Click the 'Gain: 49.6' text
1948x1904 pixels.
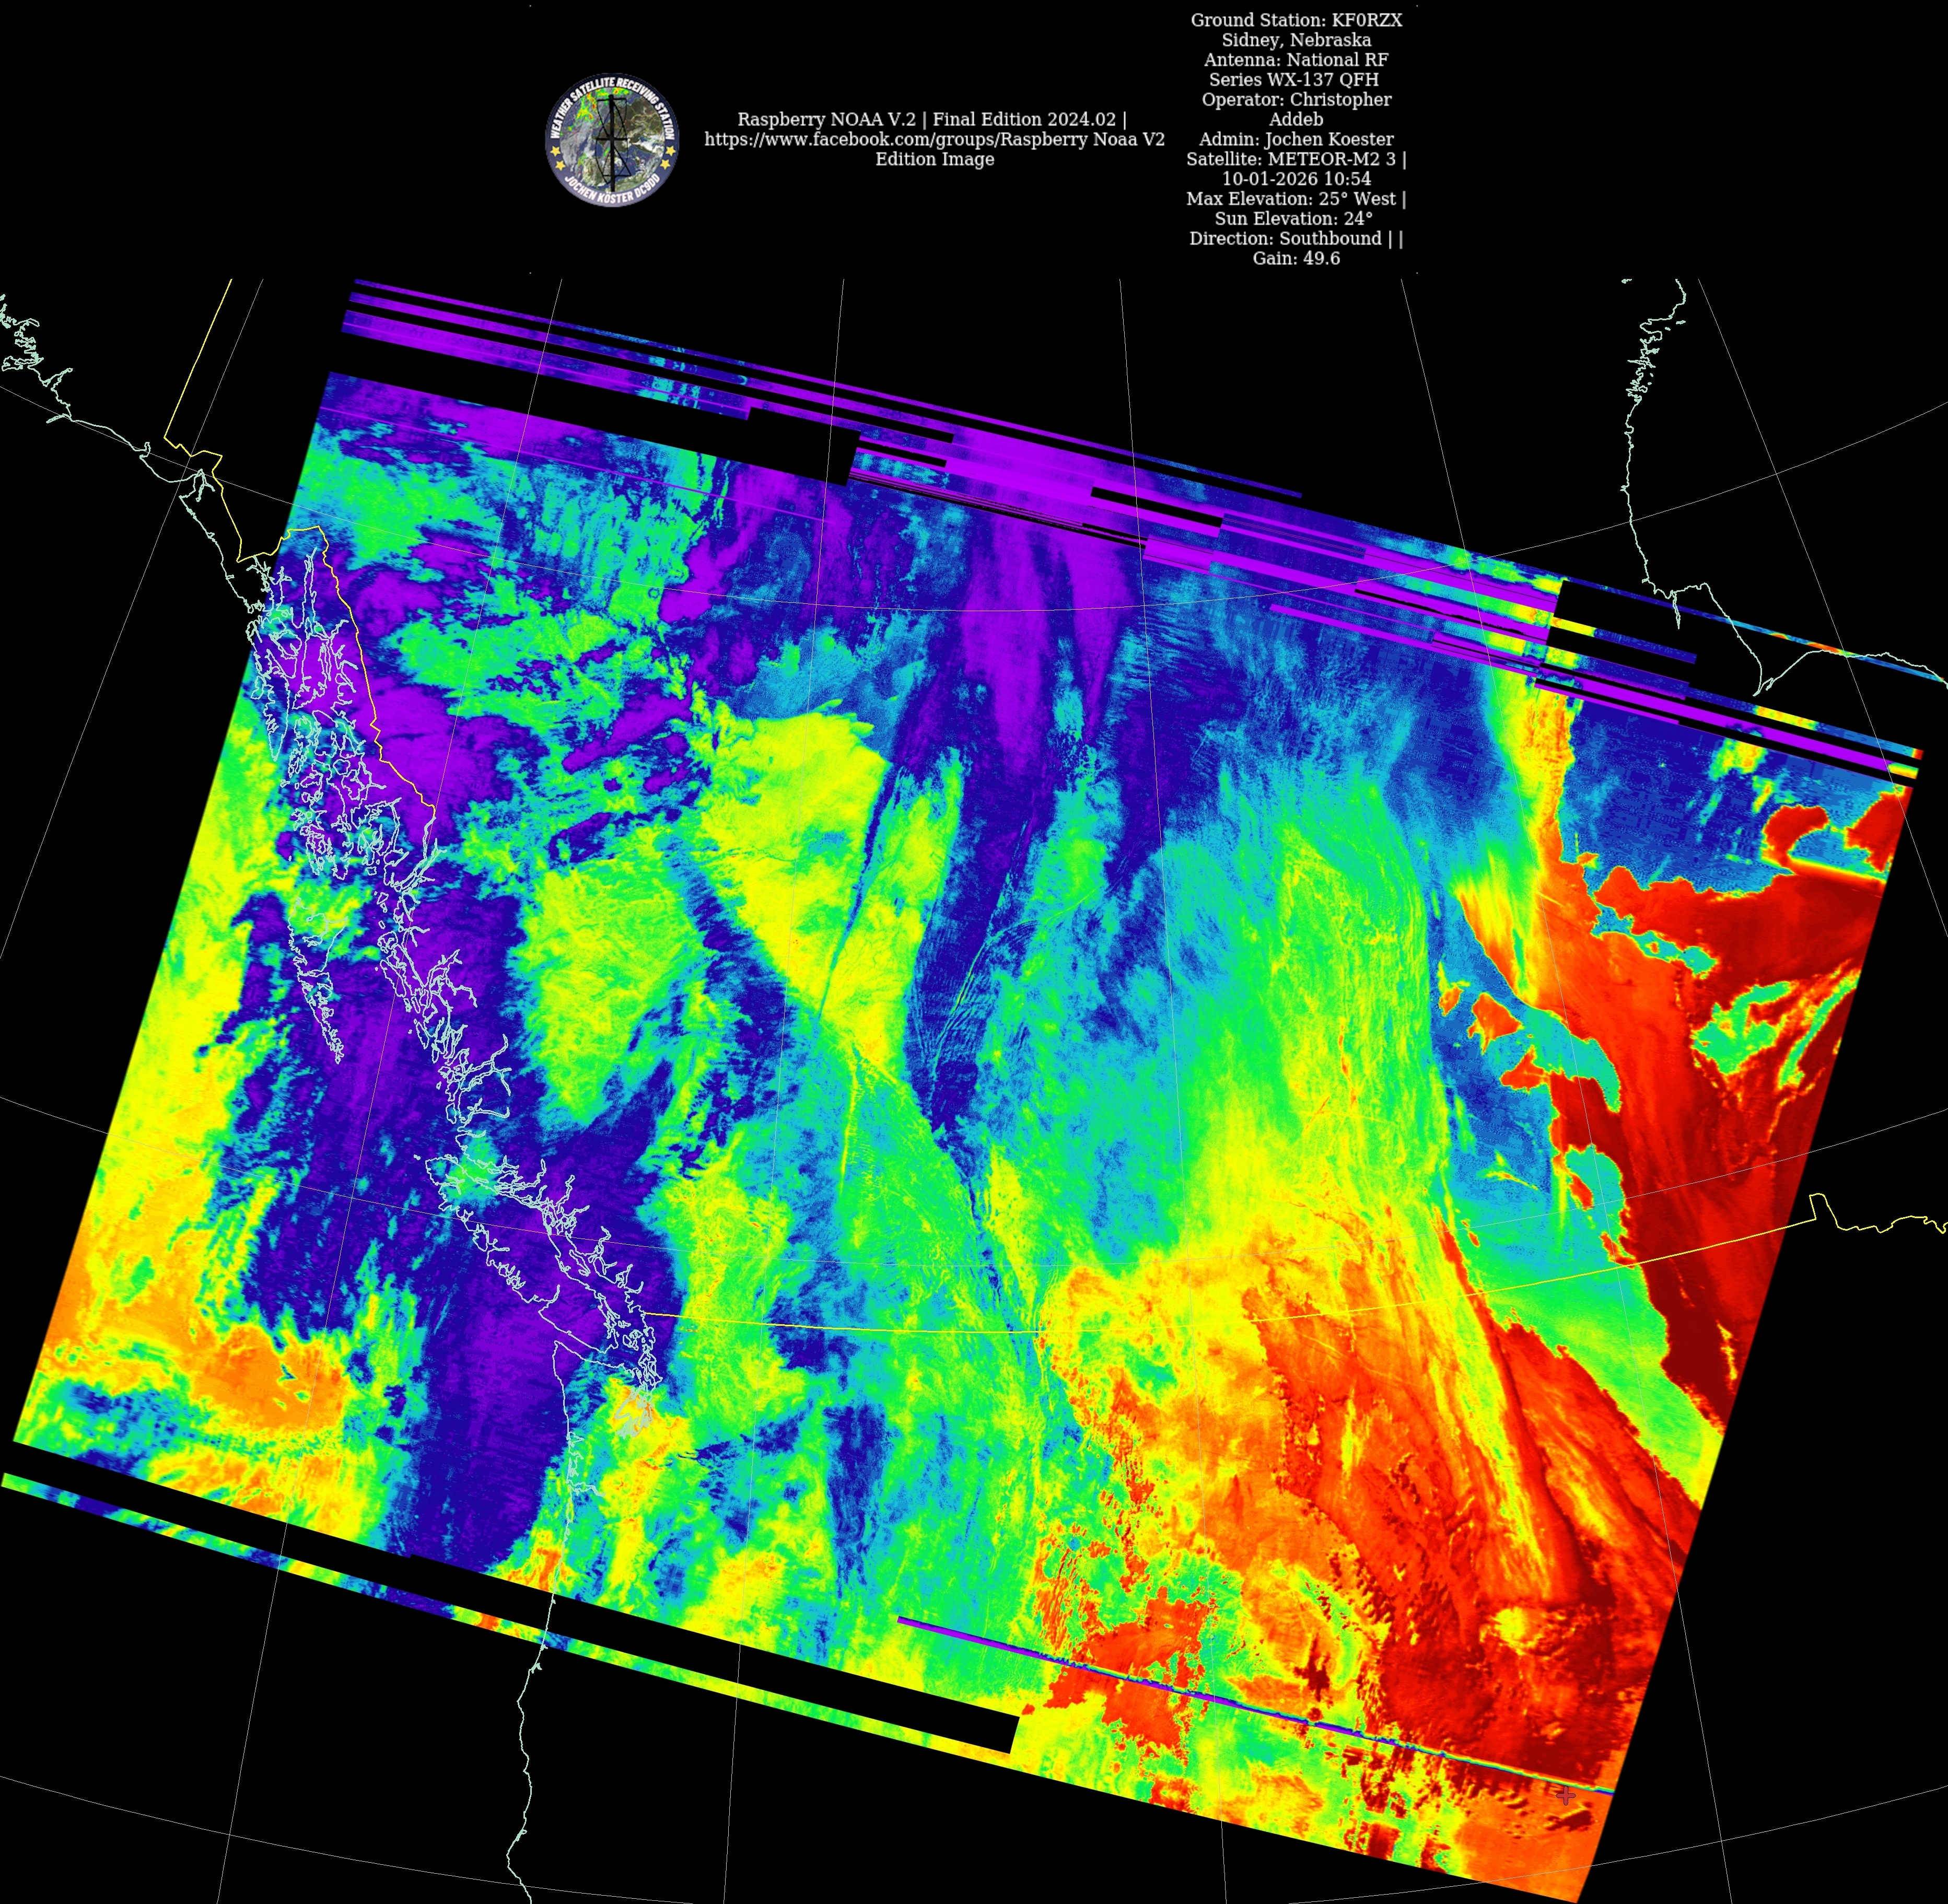(1296, 259)
